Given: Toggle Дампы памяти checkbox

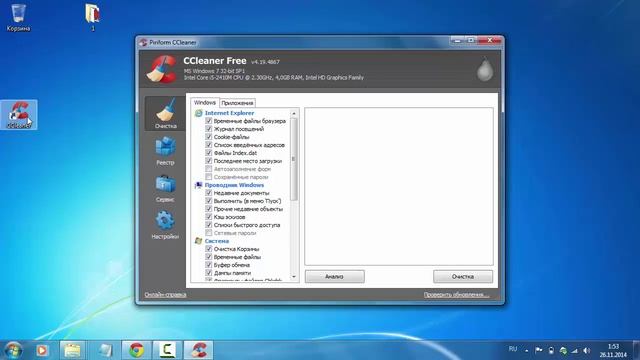Looking at the screenshot, I should (209, 273).
